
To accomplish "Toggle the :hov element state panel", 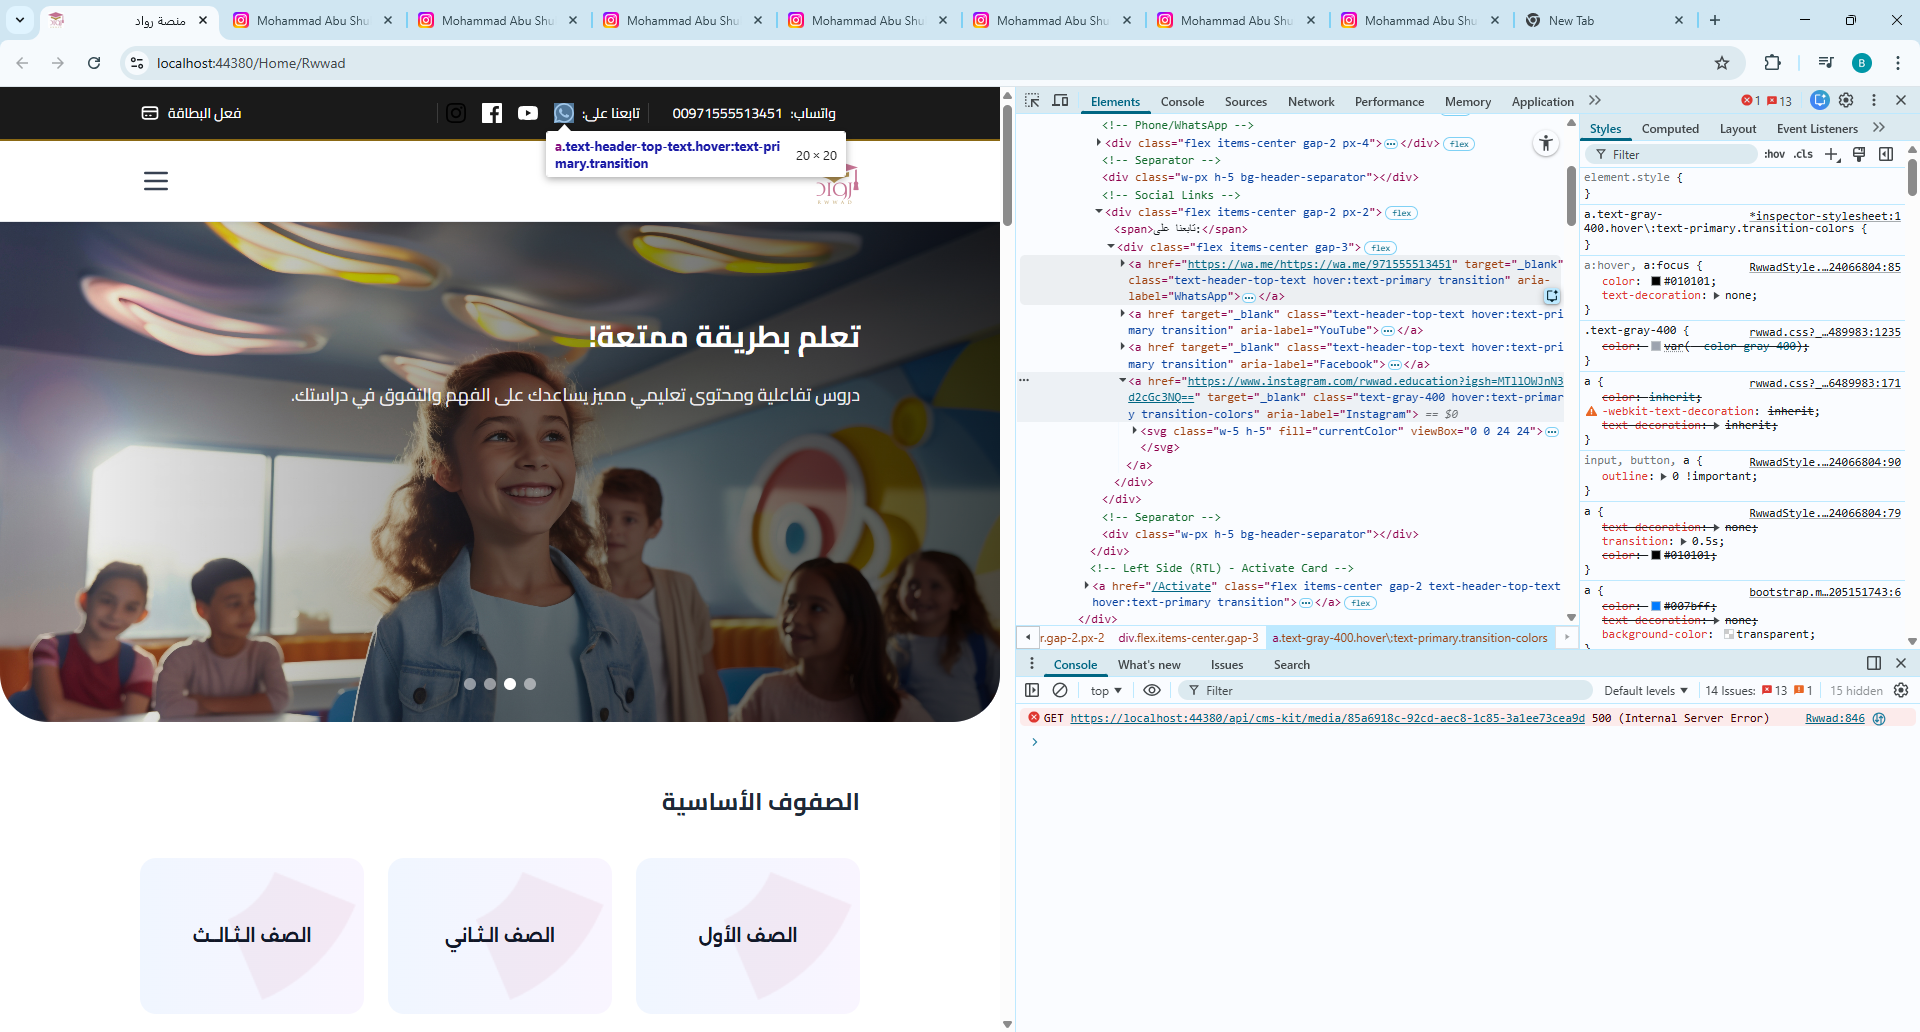I will pyautogui.click(x=1774, y=154).
